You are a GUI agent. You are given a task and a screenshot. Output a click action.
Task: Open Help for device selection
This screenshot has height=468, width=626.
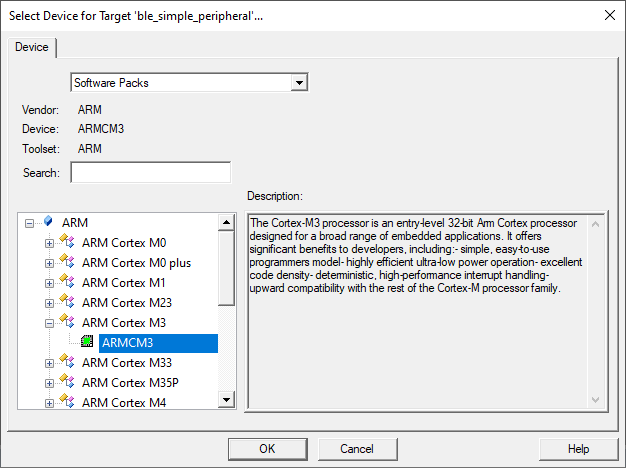(x=578, y=449)
